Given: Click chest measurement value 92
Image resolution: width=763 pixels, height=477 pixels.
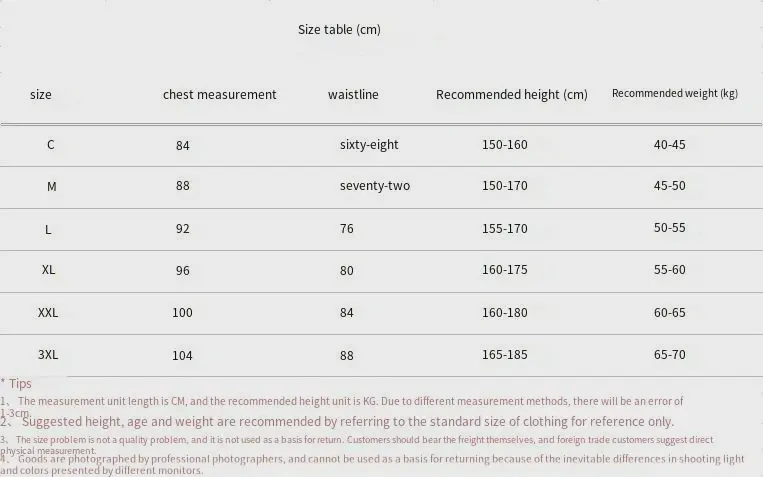Looking at the screenshot, I should [x=182, y=229].
